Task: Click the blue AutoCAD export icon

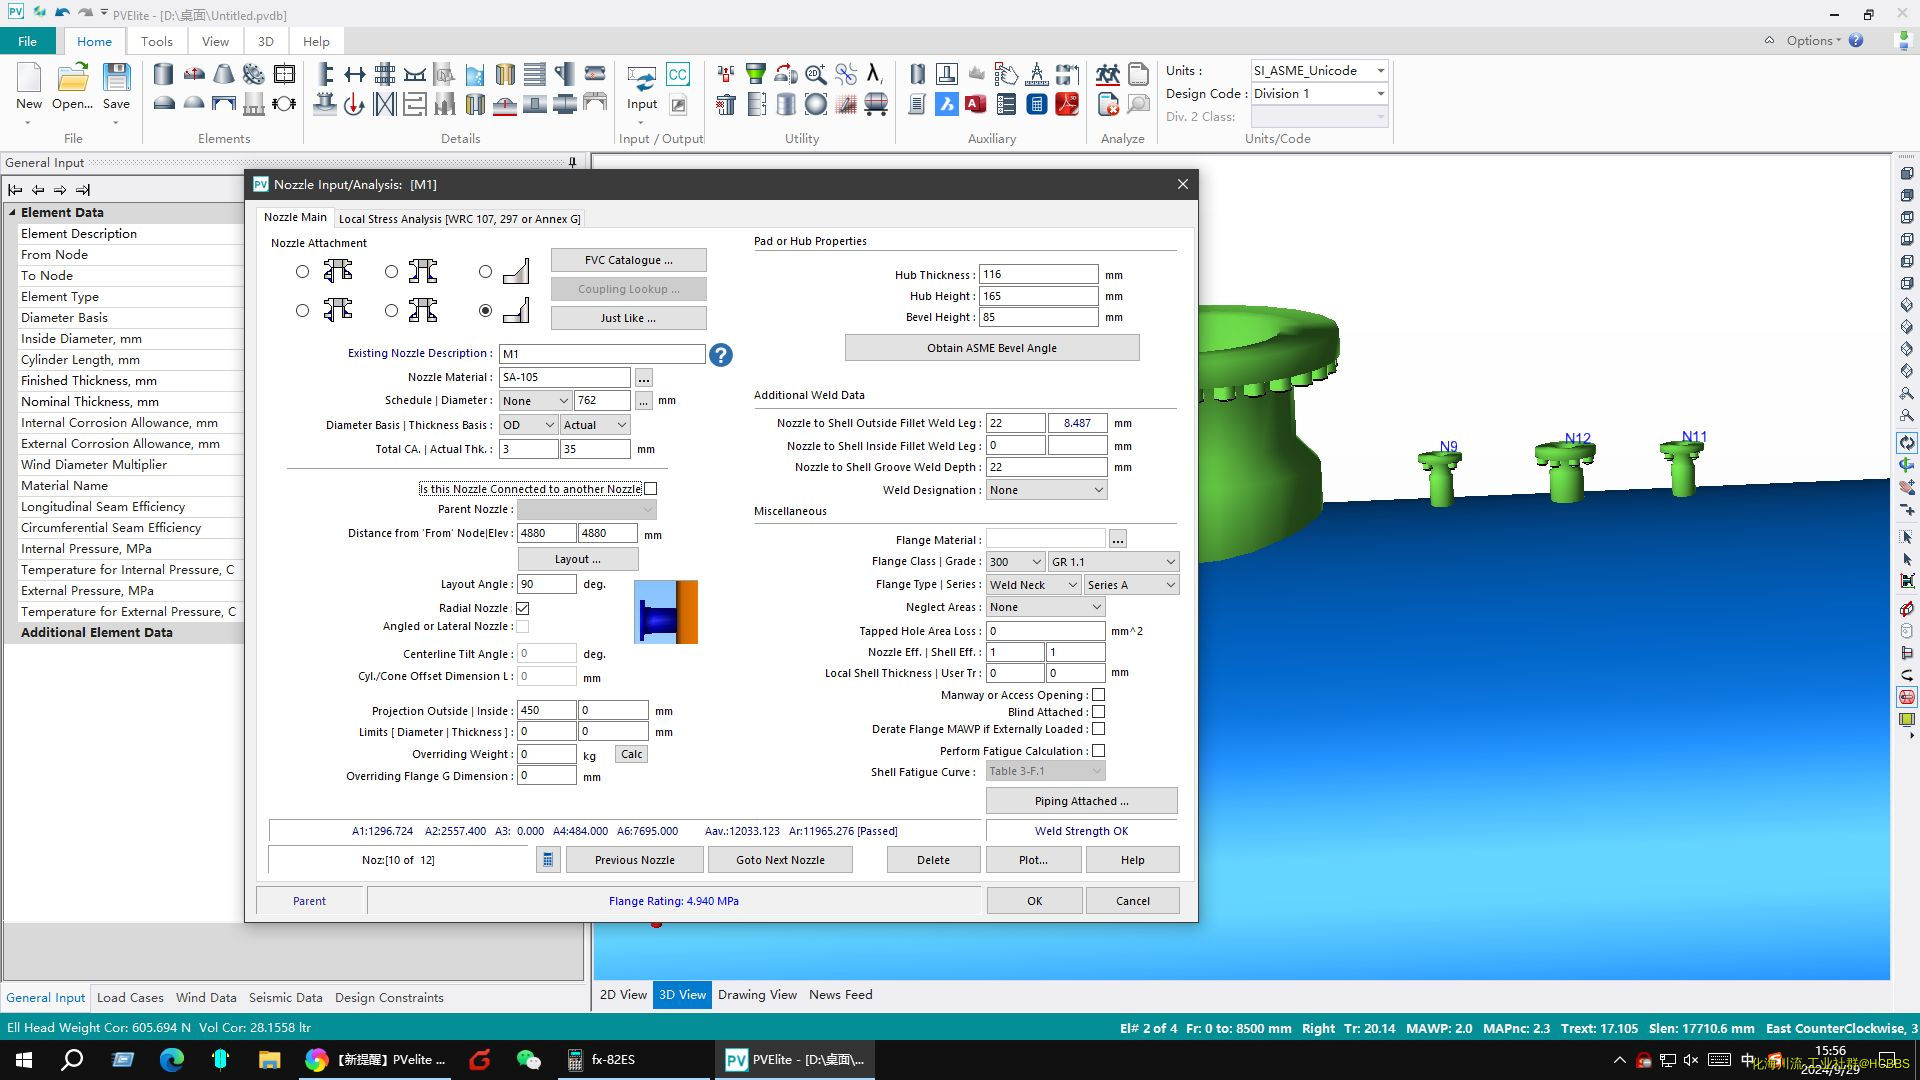Action: pos(947,103)
